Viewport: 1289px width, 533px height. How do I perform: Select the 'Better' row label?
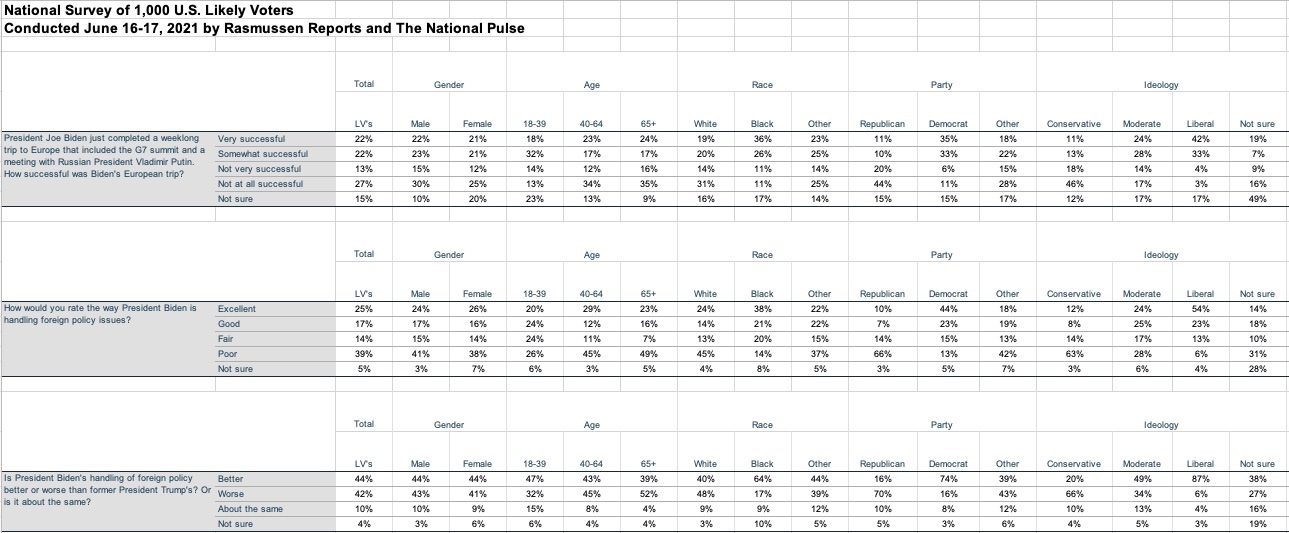click(231, 479)
